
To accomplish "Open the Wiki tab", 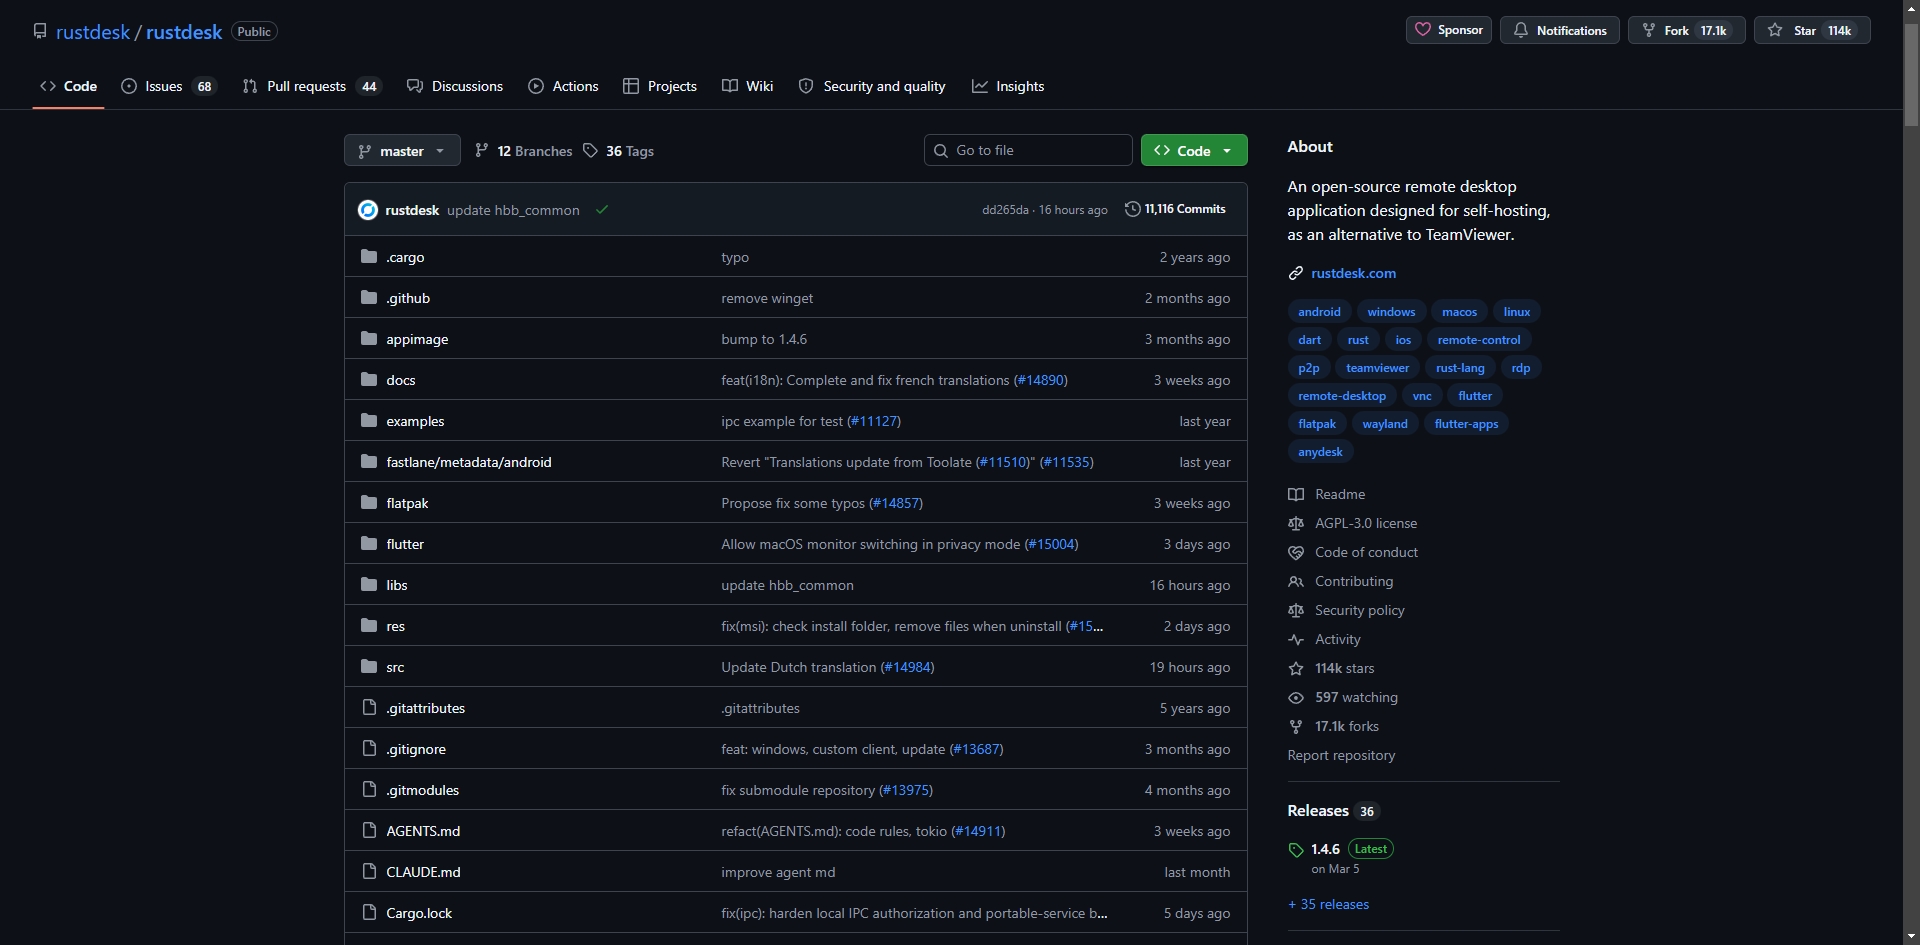I will click(748, 86).
